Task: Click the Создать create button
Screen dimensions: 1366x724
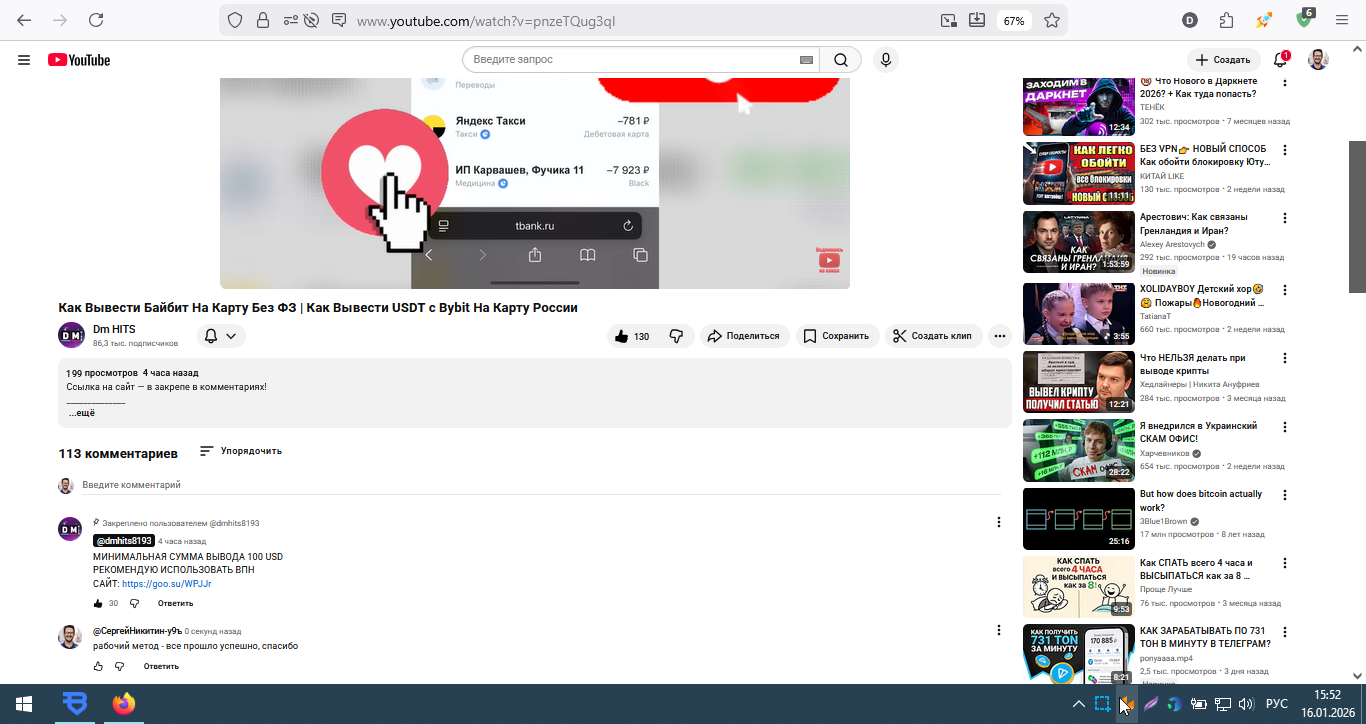Action: click(1224, 60)
